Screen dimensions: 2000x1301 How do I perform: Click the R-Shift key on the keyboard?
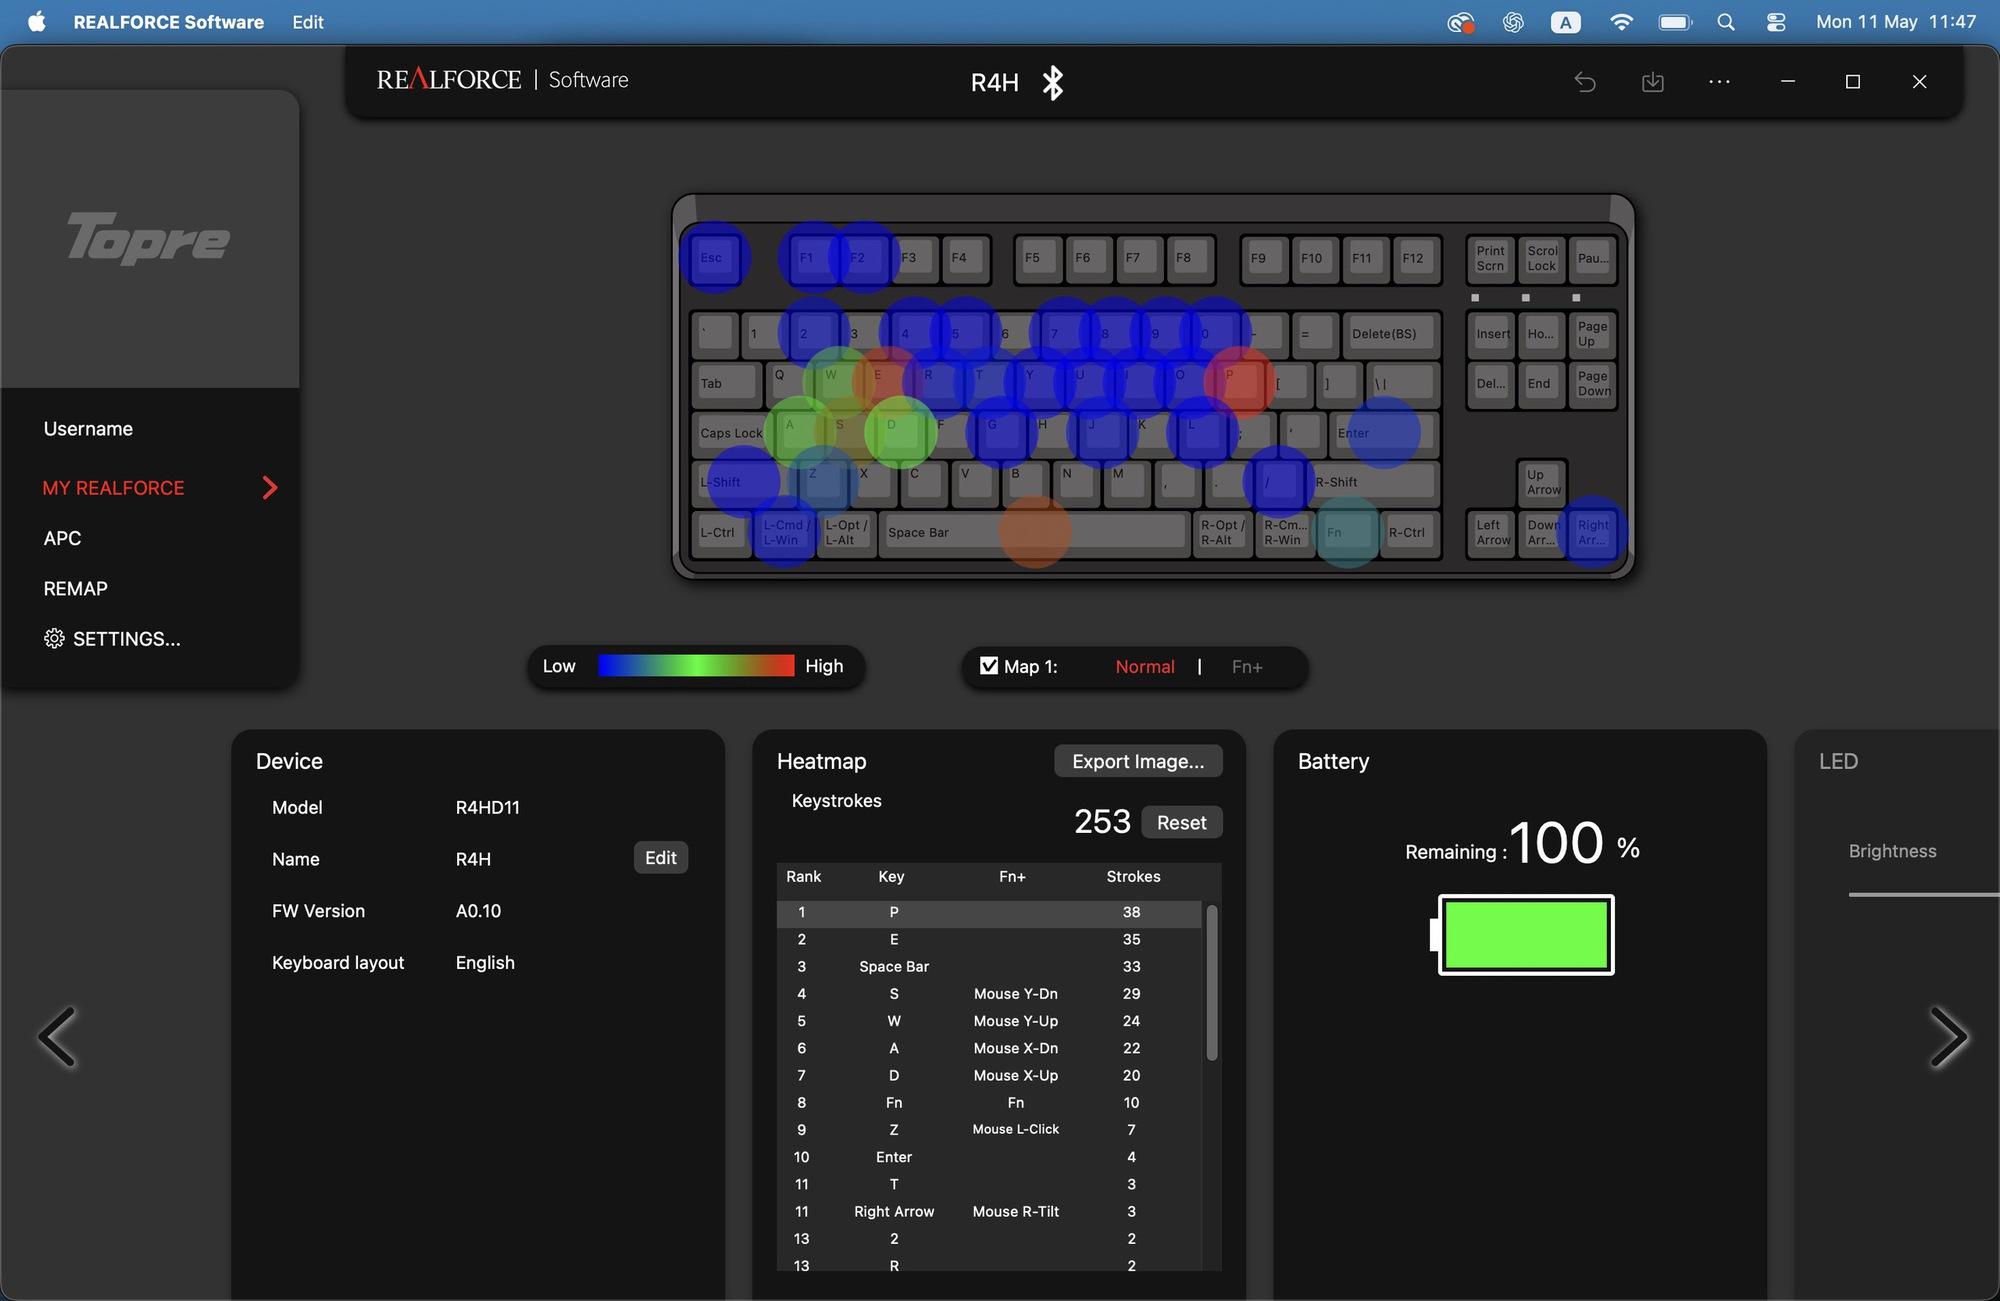point(1374,482)
